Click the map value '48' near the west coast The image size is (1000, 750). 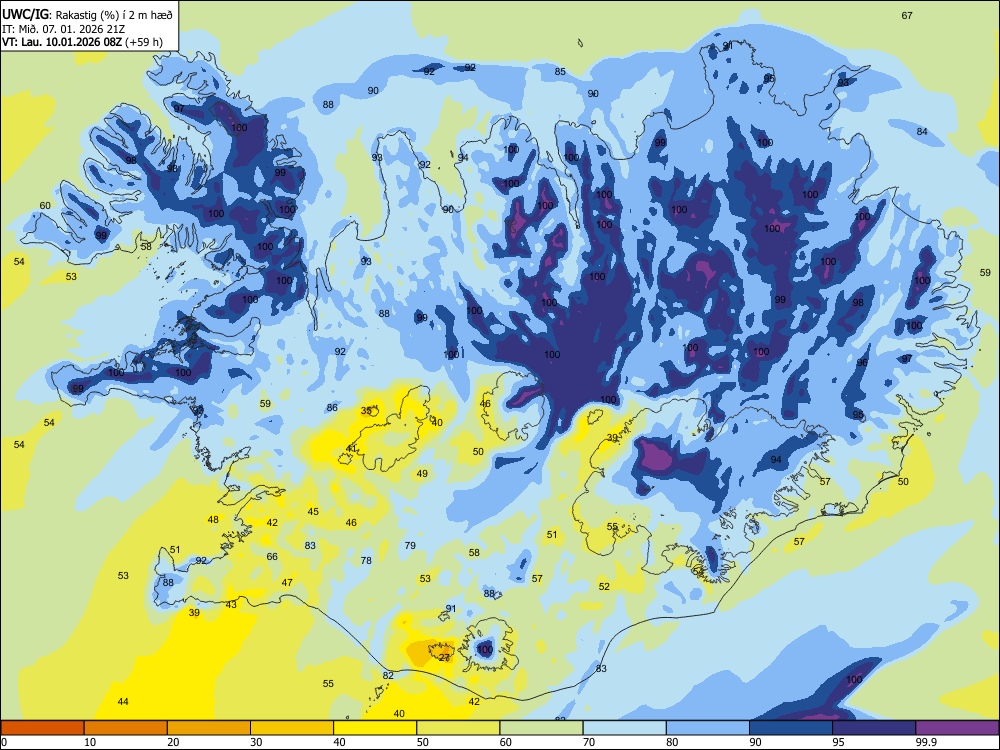point(213,519)
